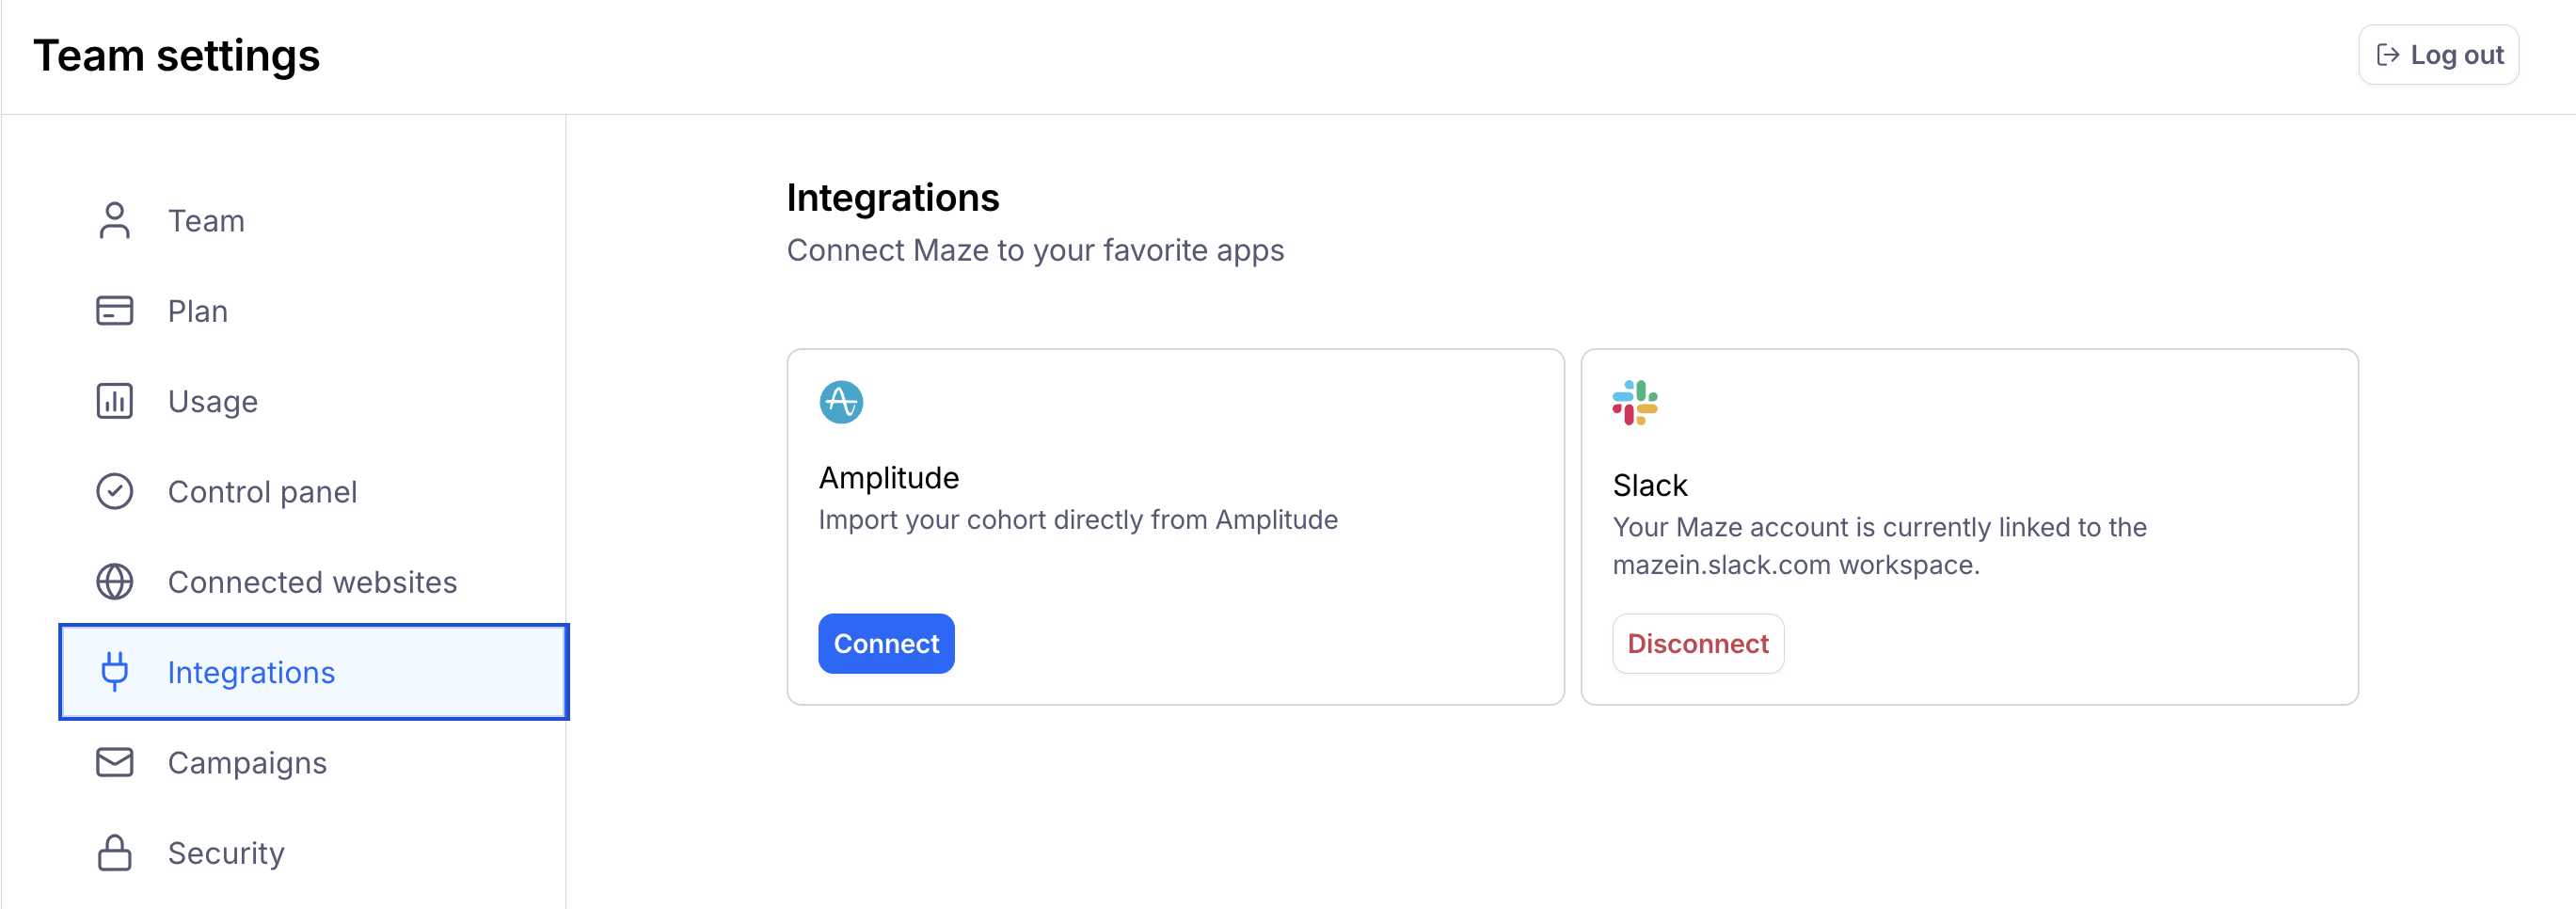Screen dimensions: 2576x909
Task: Open the Campaigns sidebar entry
Action: pos(247,763)
